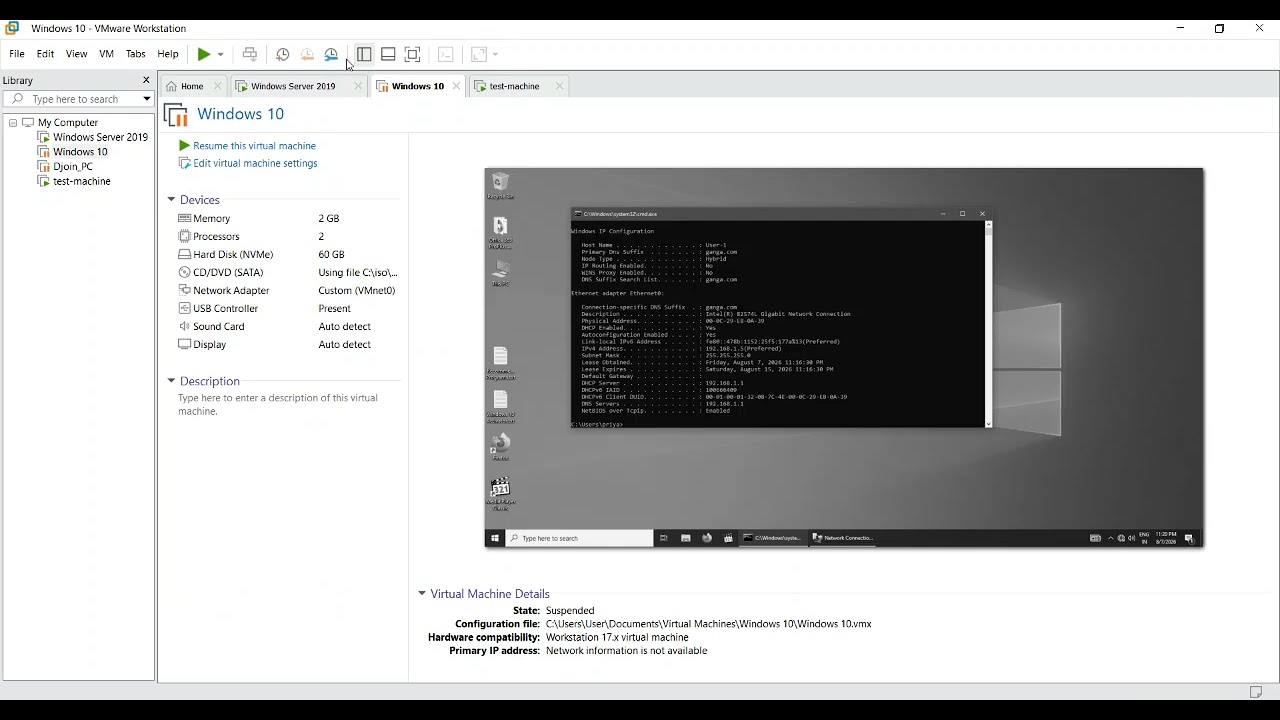Viewport: 1280px width, 720px height.
Task: Collapse the Virtual Machine Details section
Action: pyautogui.click(x=422, y=594)
